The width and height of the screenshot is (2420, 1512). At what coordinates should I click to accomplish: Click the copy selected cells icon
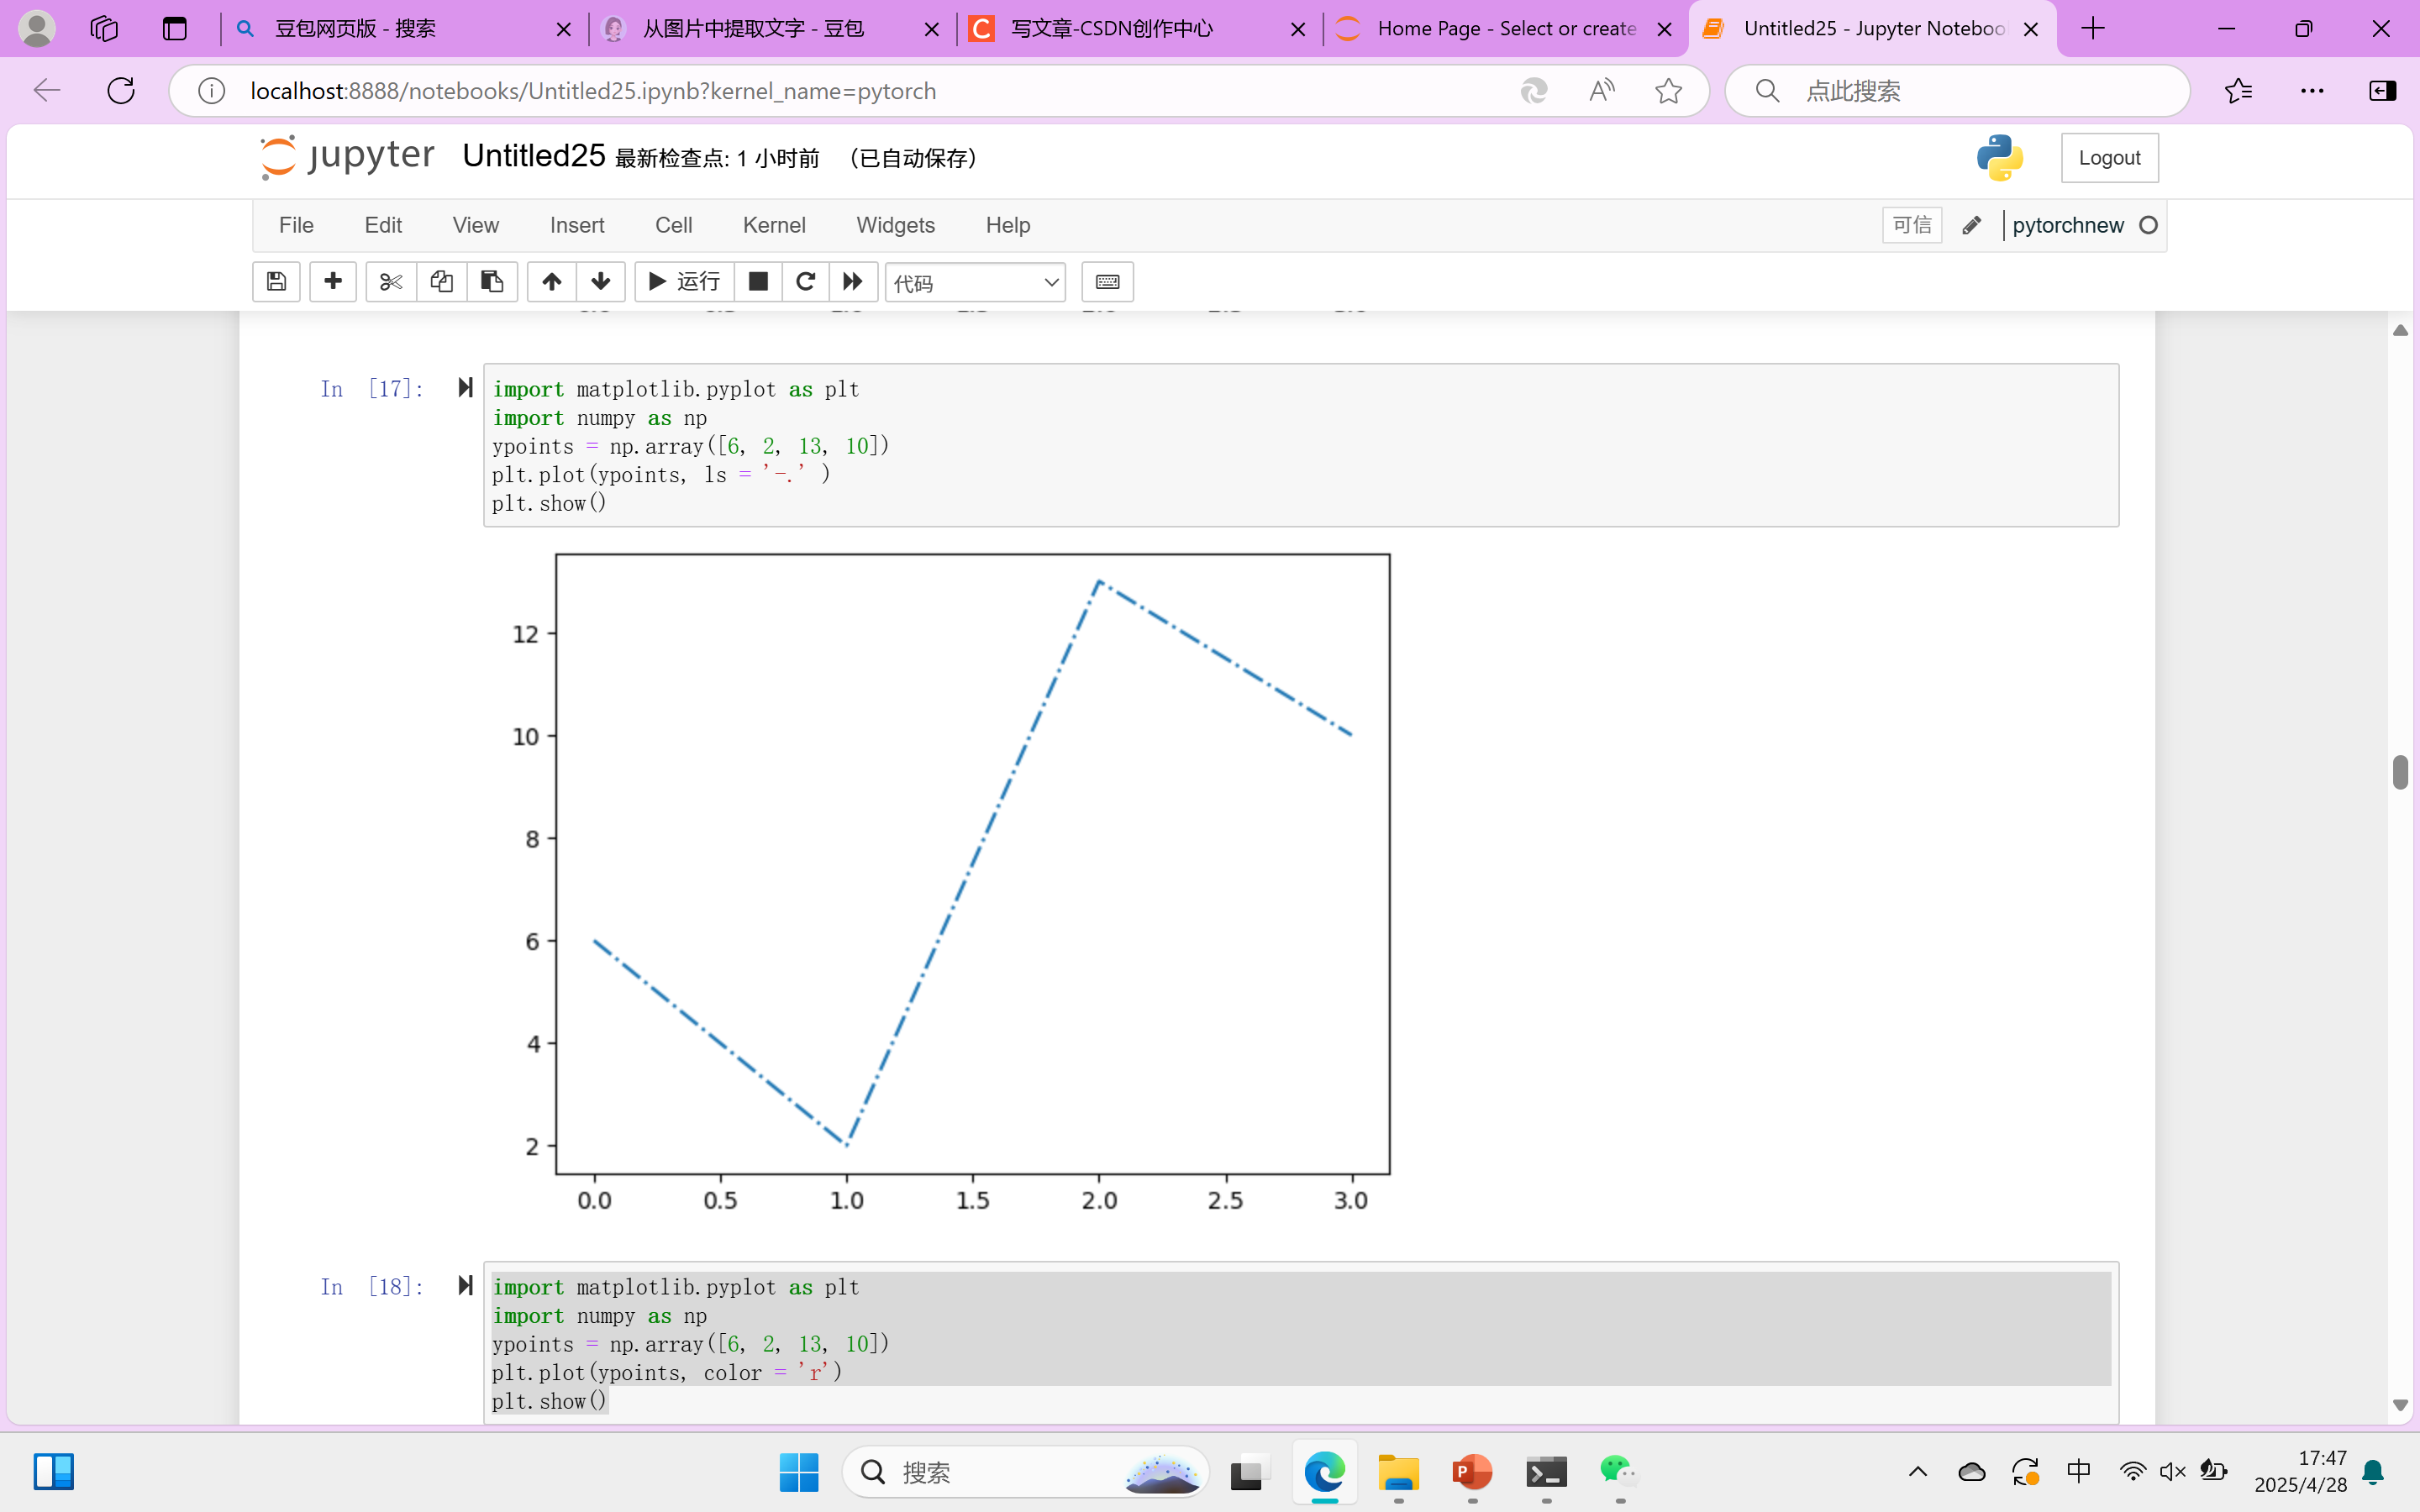(x=441, y=282)
